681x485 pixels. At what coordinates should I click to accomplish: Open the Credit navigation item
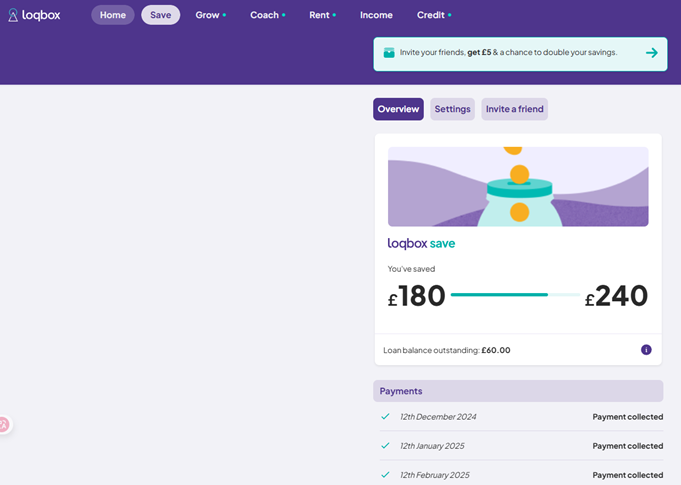(x=434, y=15)
